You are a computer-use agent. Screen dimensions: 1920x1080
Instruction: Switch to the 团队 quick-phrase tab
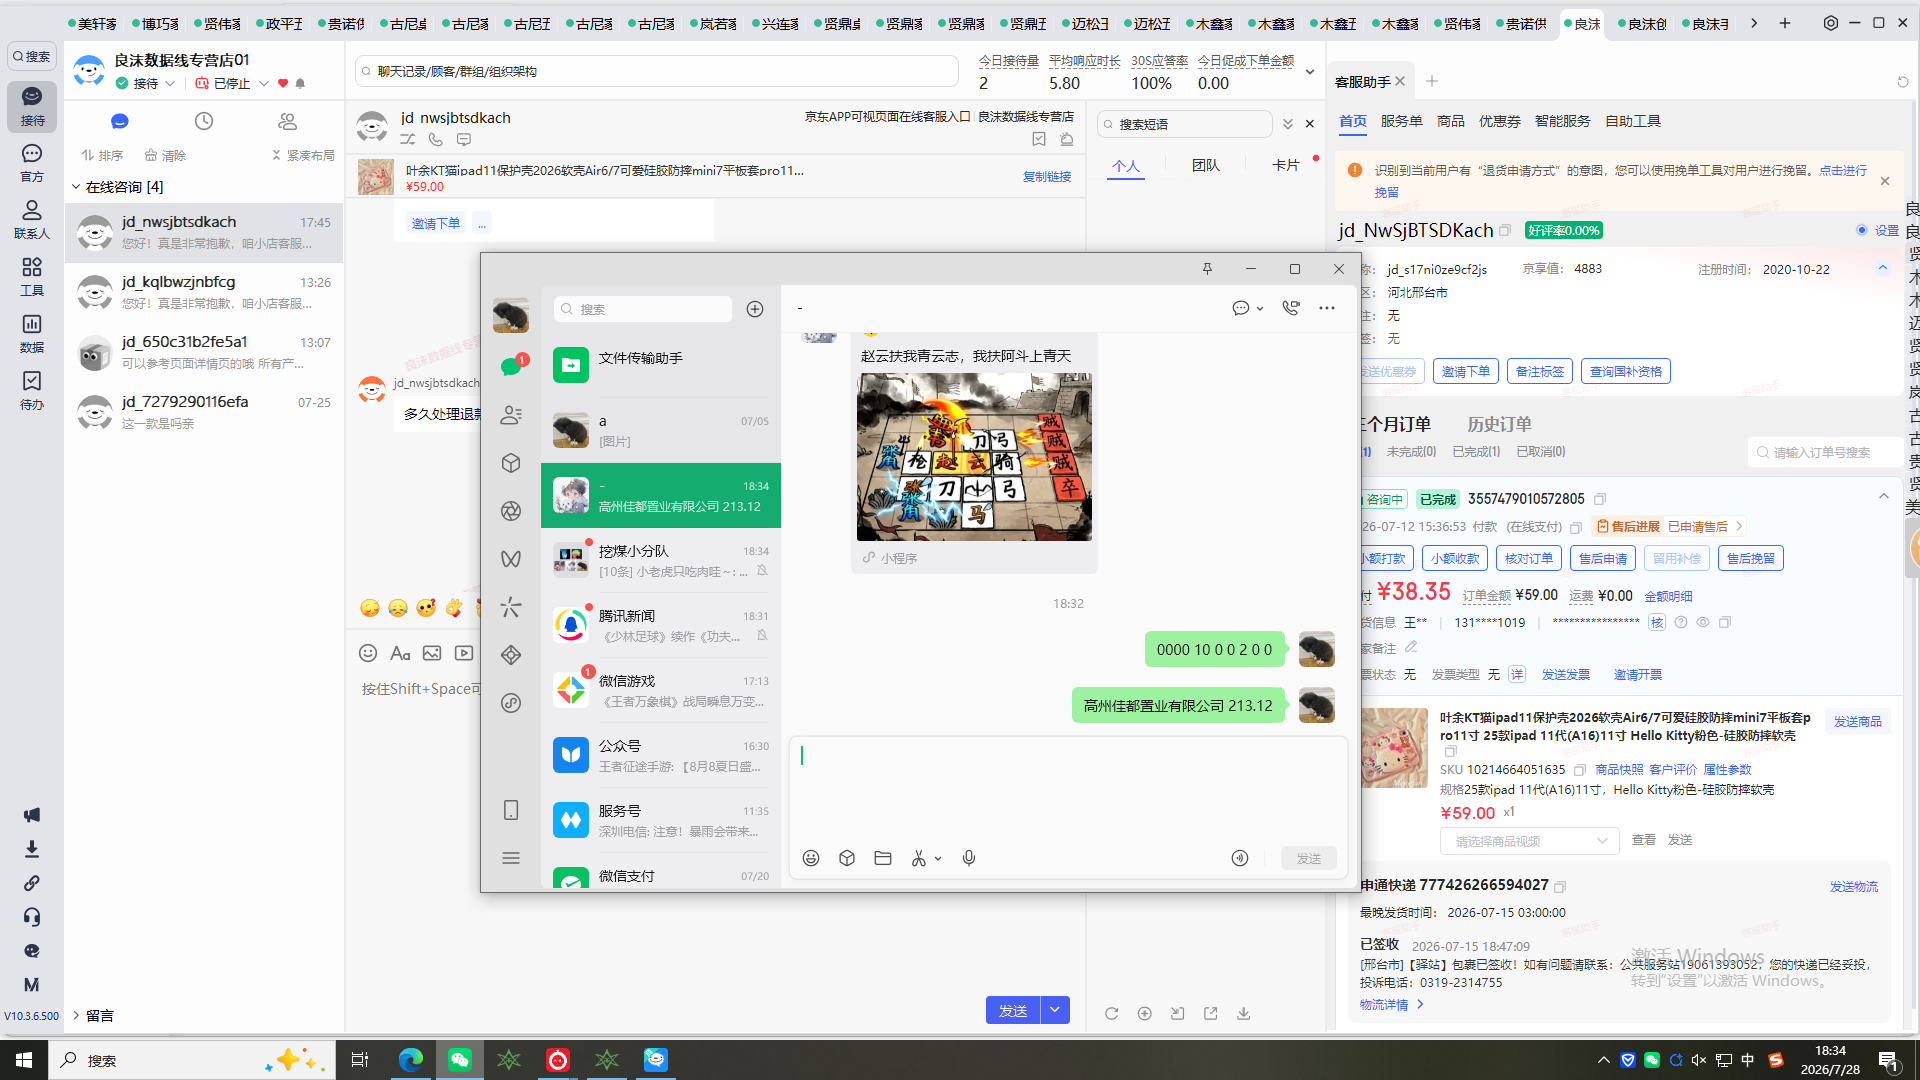click(x=1206, y=165)
